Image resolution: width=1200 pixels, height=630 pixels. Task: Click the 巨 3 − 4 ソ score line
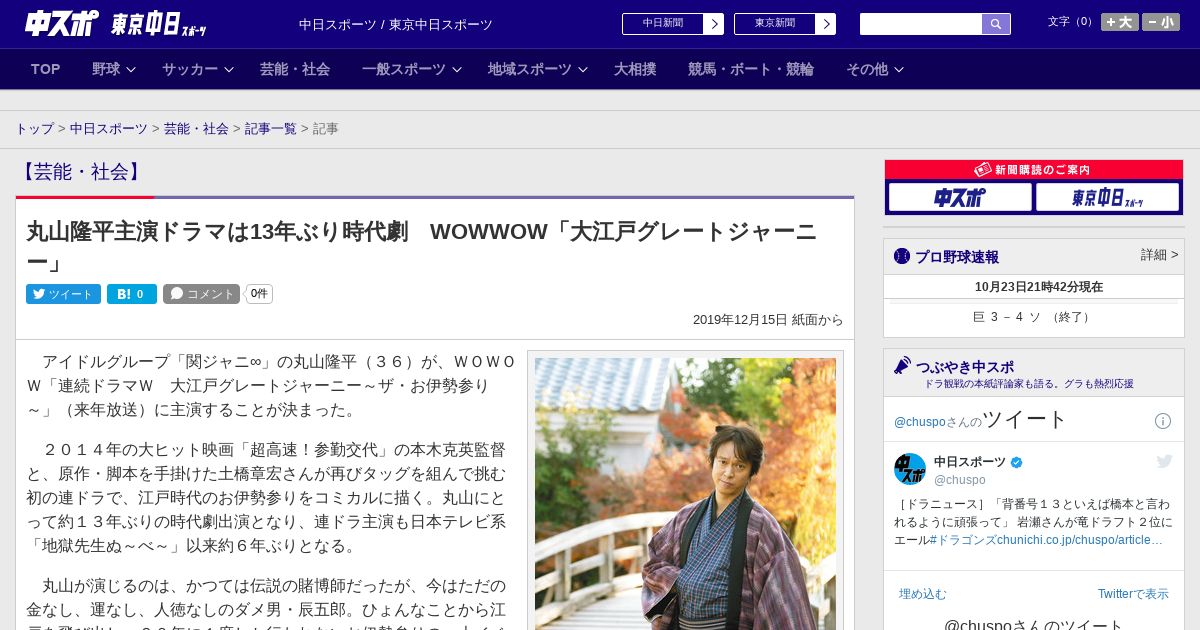[1033, 317]
